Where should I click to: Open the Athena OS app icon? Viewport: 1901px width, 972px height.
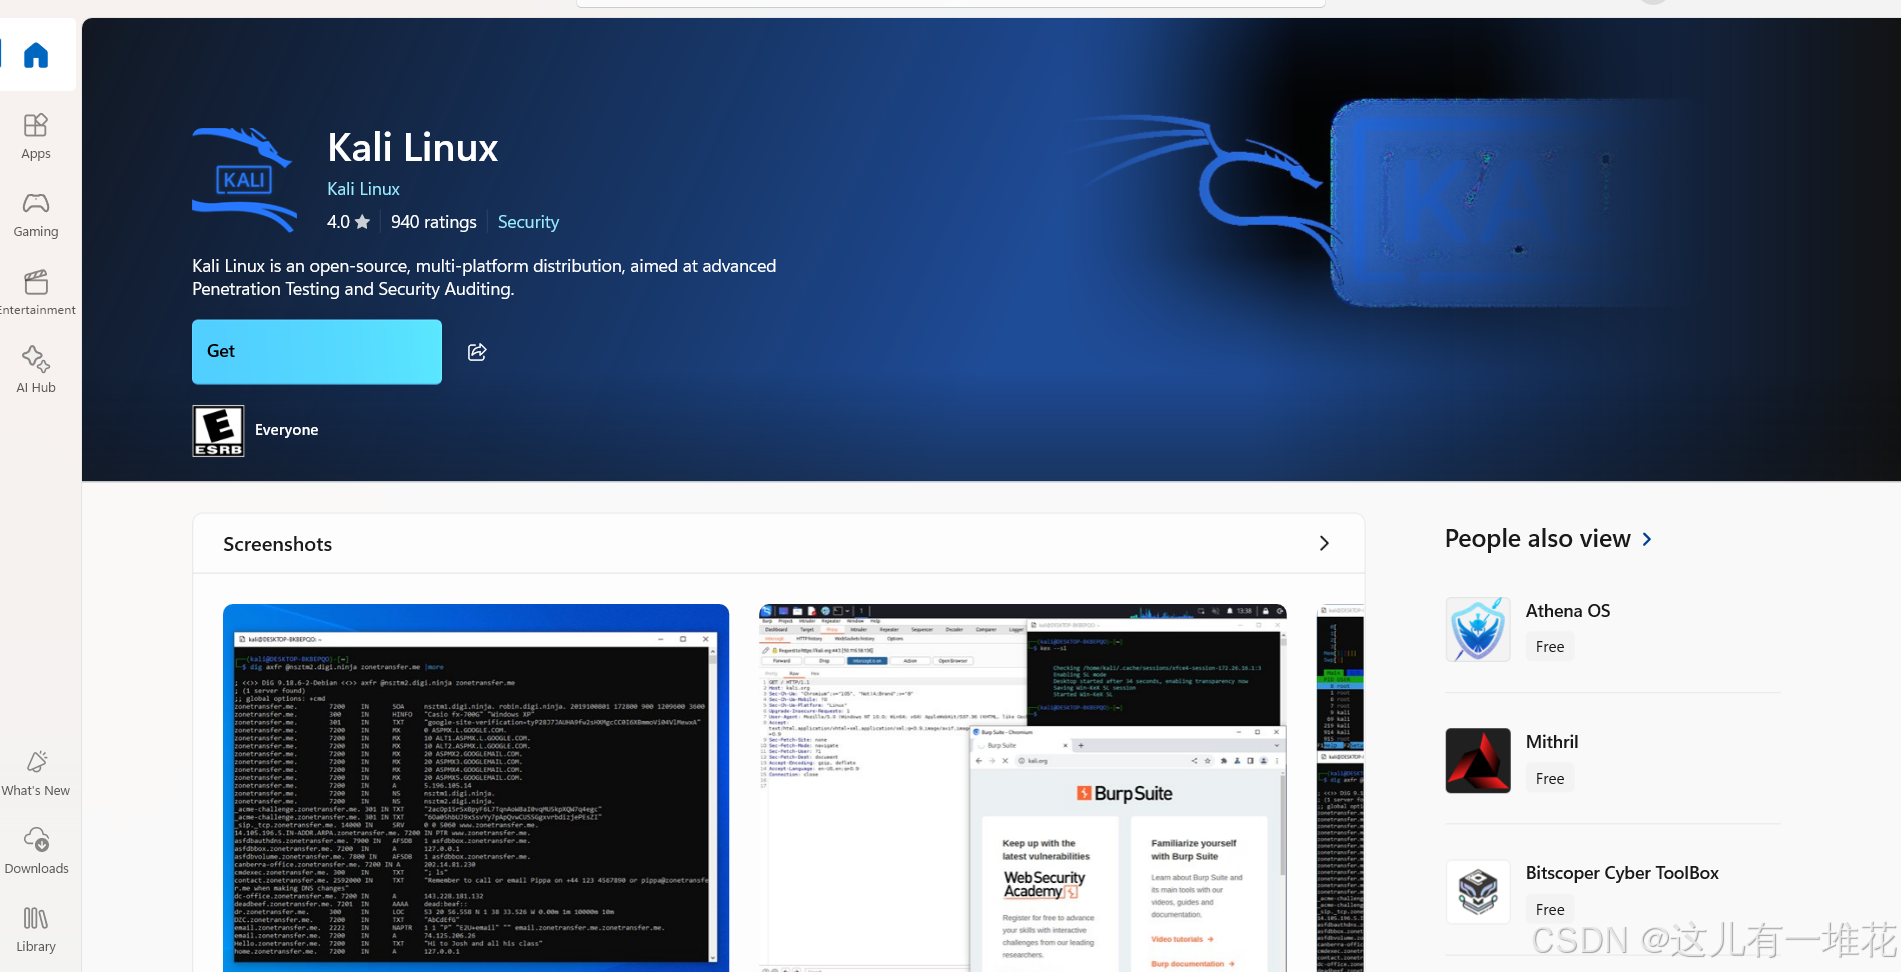[1478, 629]
